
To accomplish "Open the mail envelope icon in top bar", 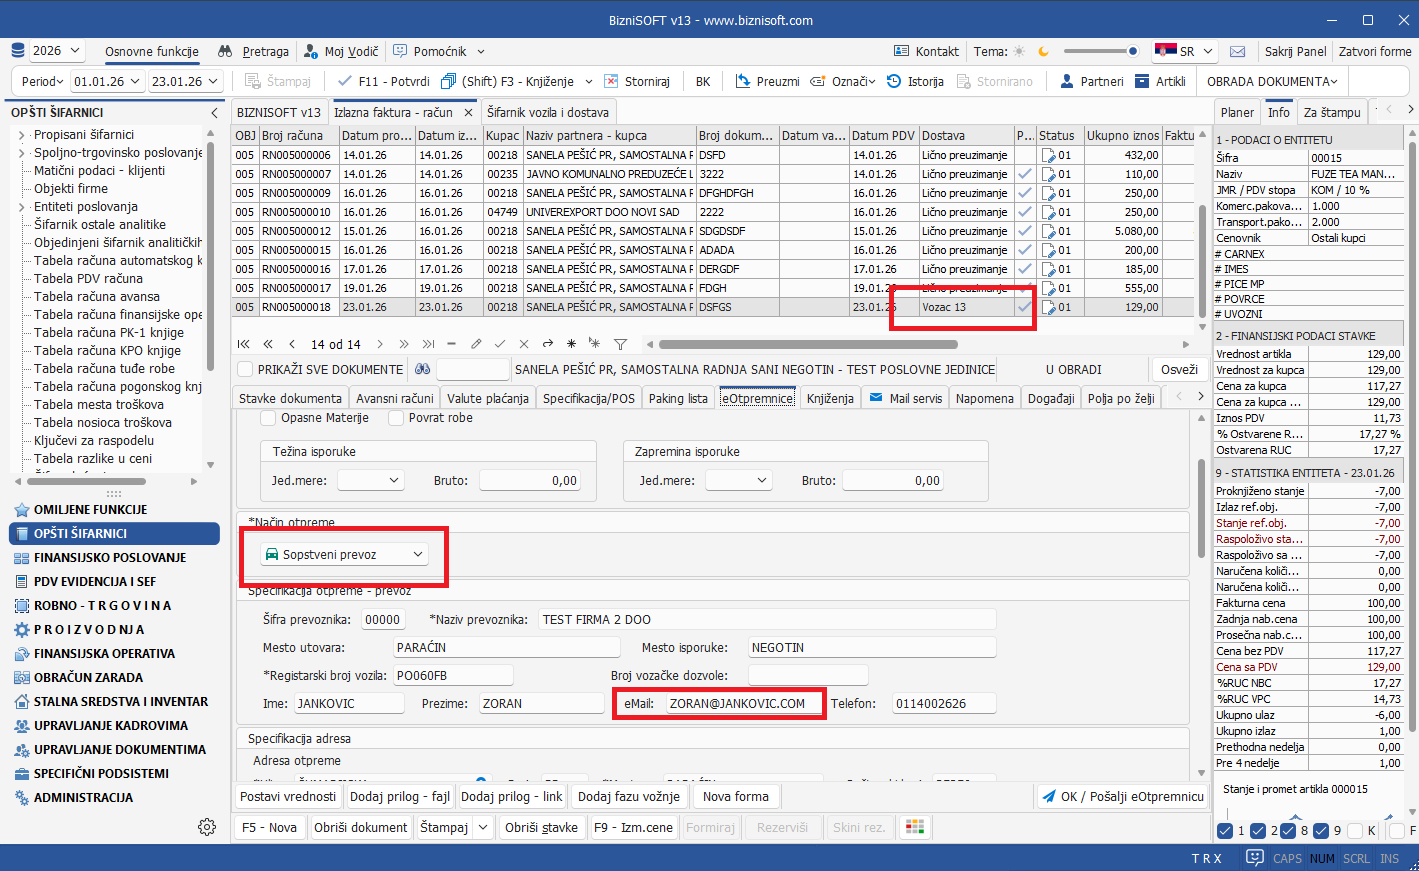I will click(1237, 52).
